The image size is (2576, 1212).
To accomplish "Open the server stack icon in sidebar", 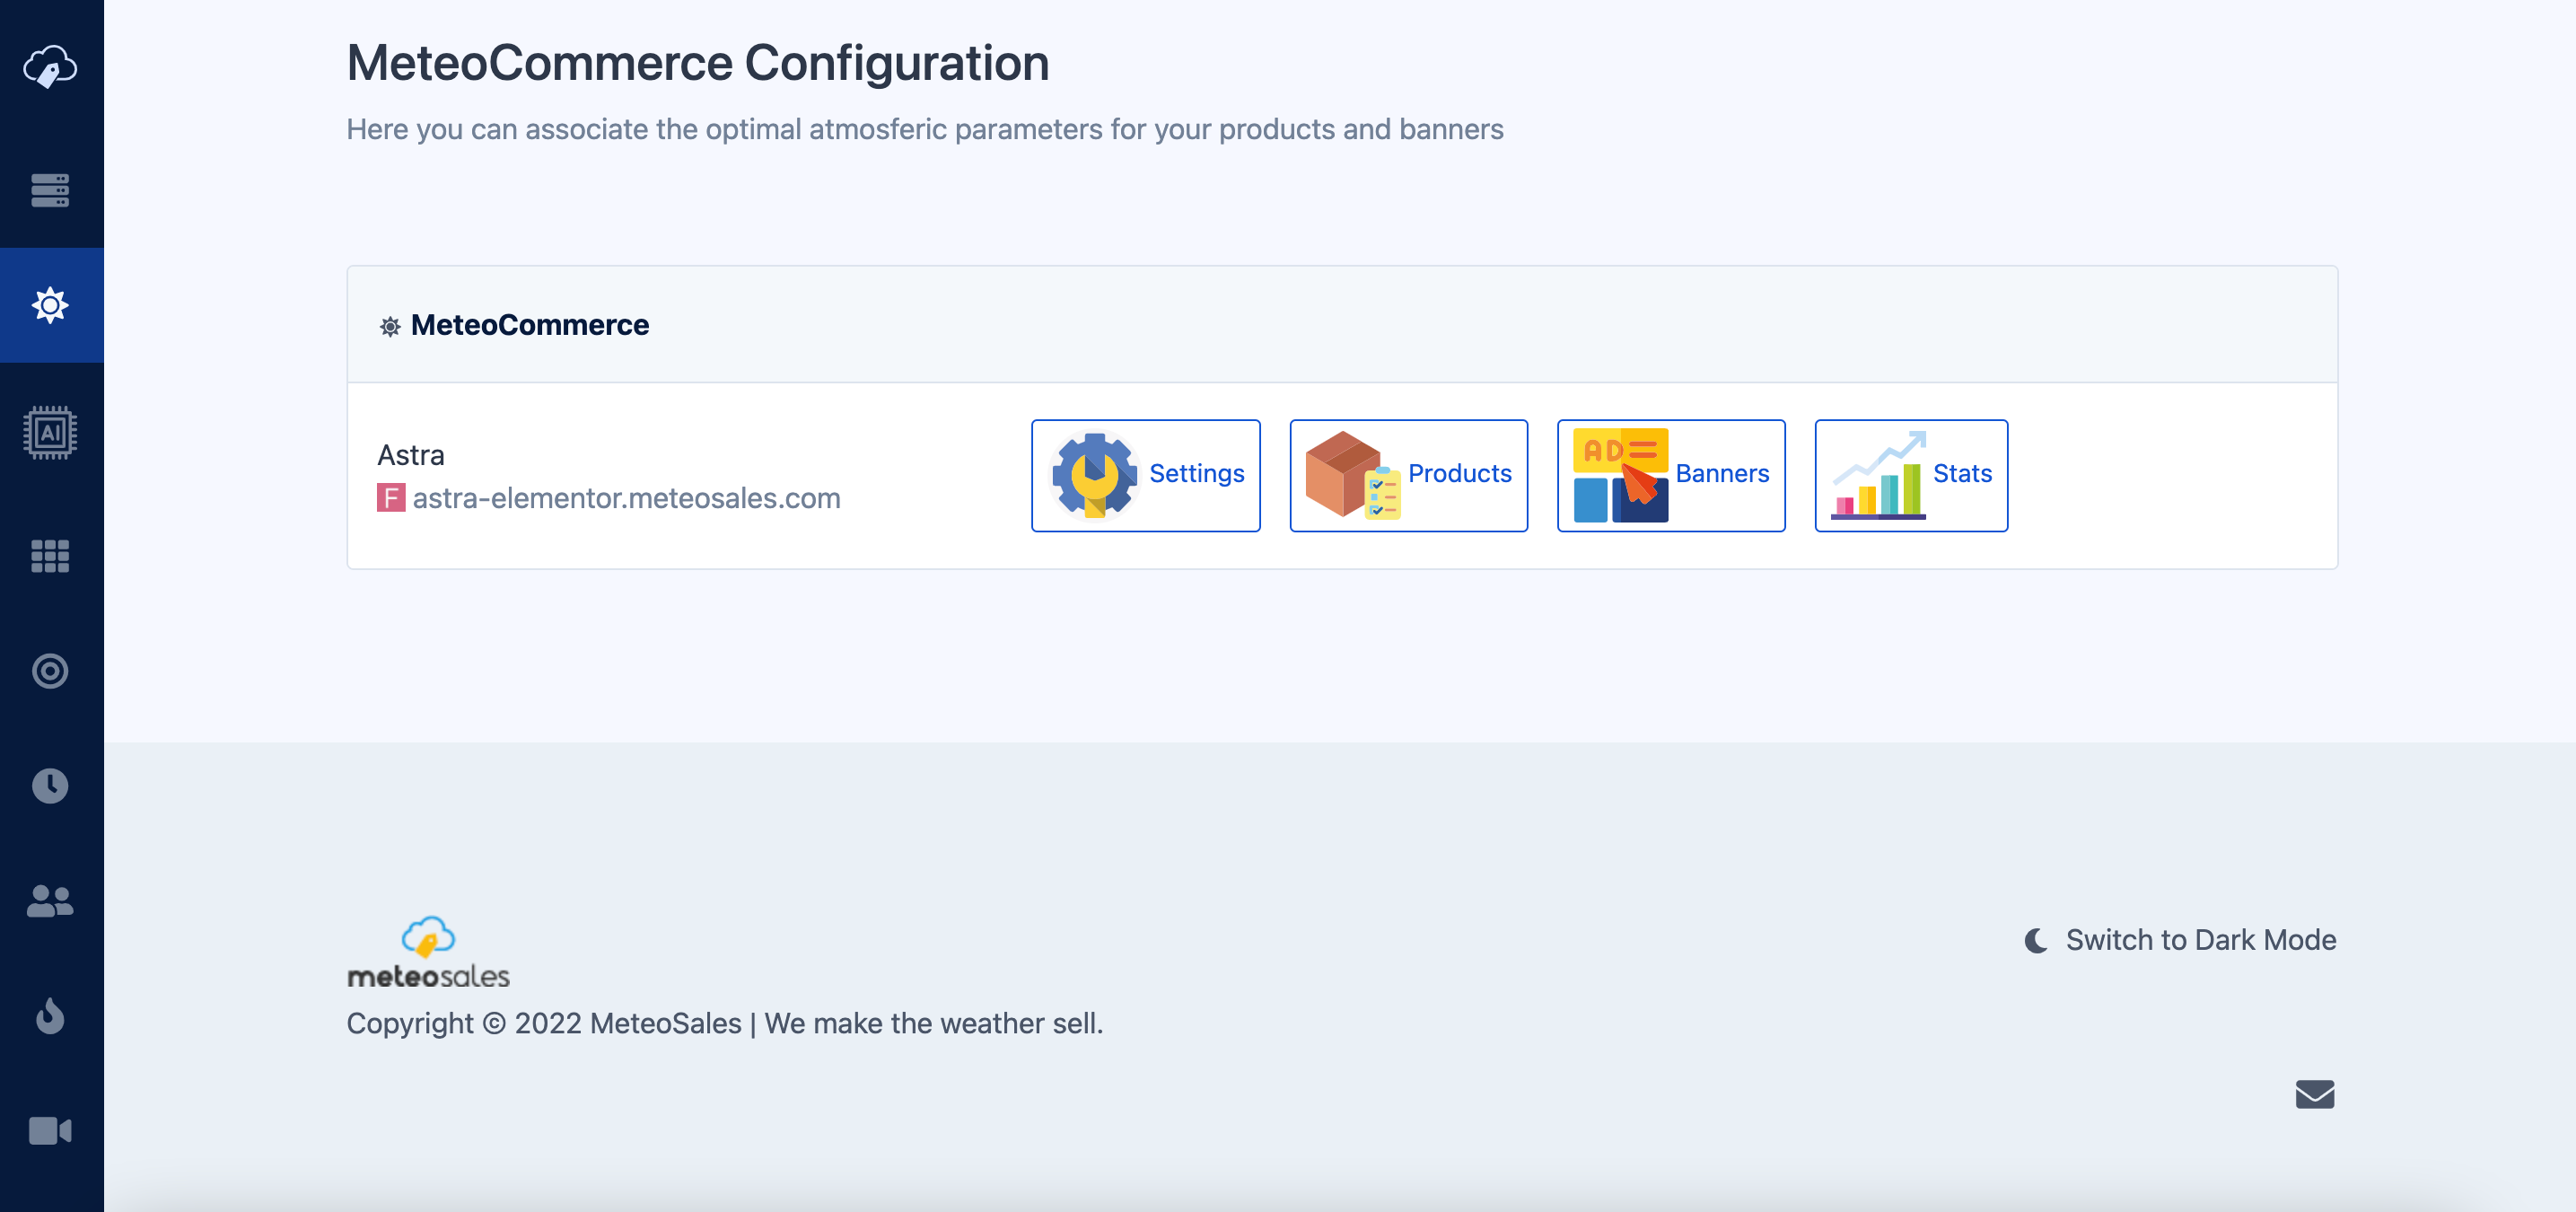I will [50, 190].
